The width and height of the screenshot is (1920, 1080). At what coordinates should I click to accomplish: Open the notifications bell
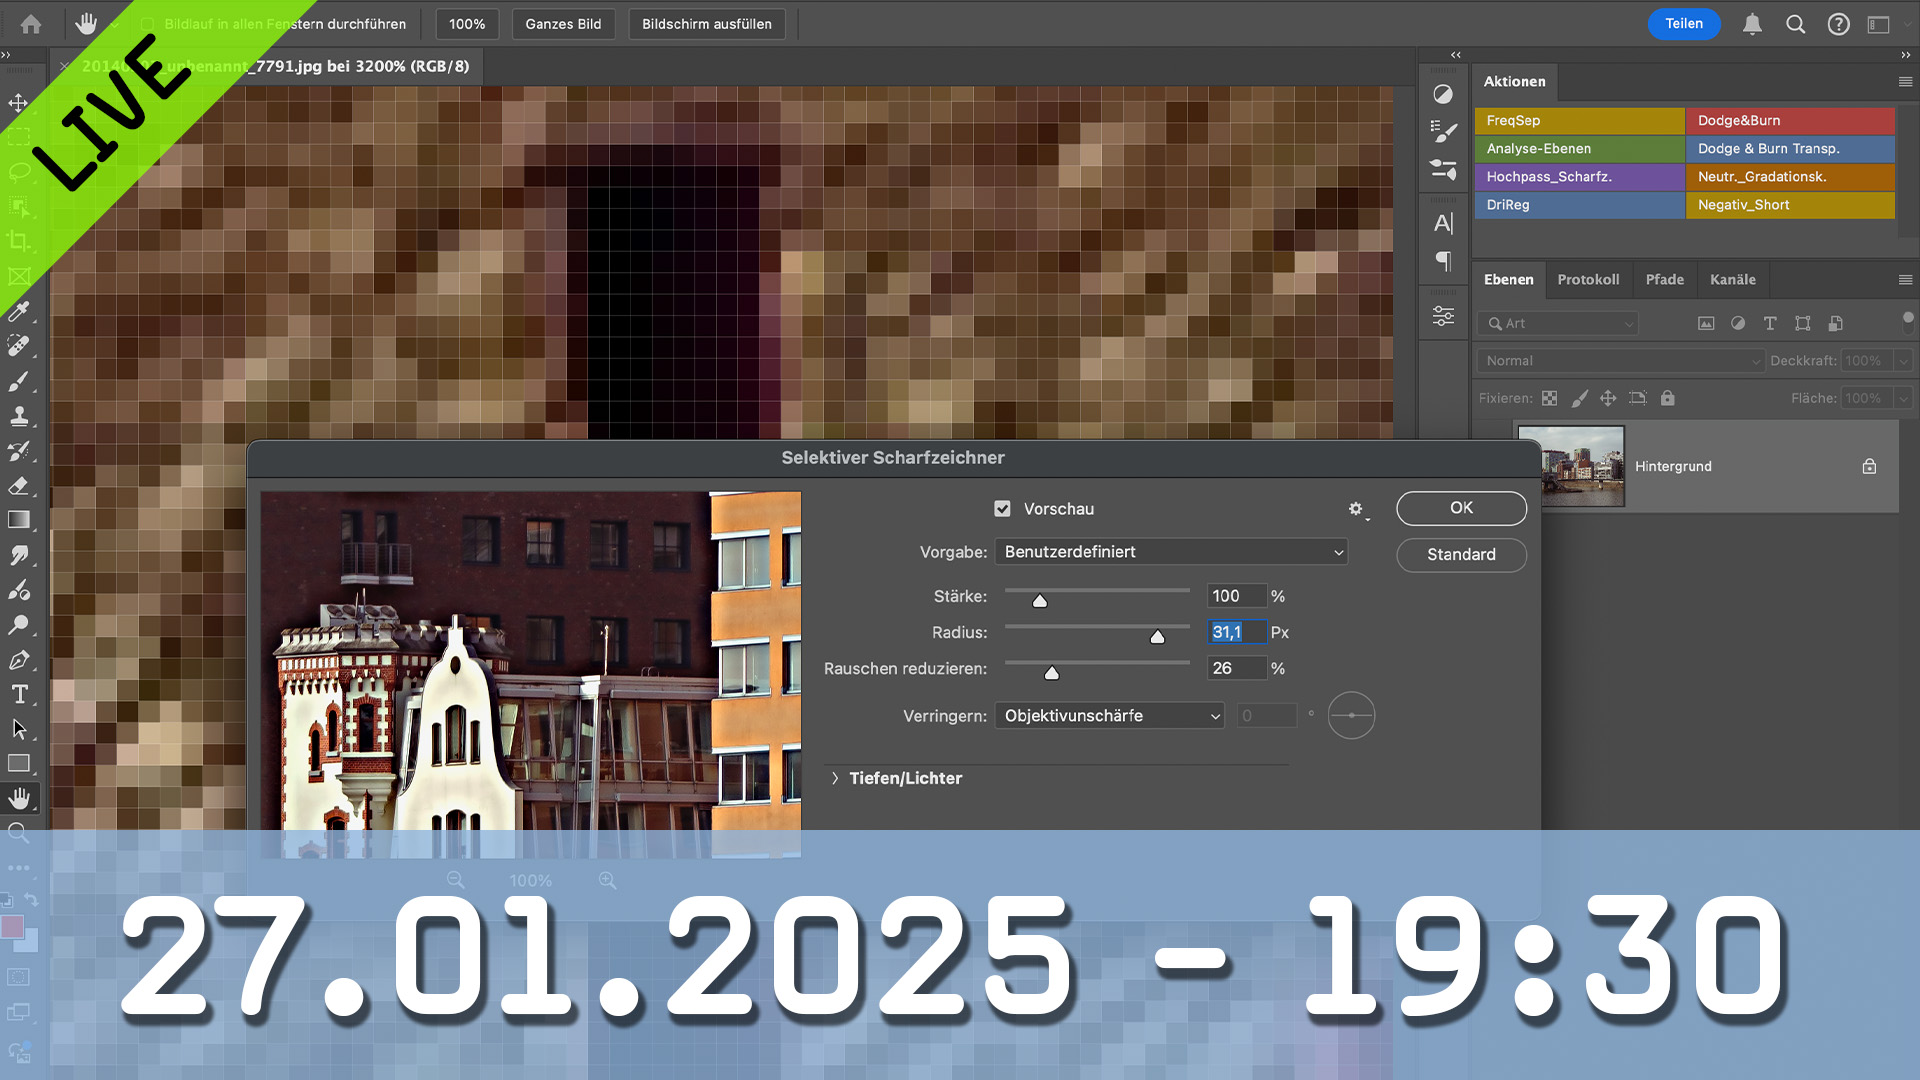click(x=1752, y=24)
